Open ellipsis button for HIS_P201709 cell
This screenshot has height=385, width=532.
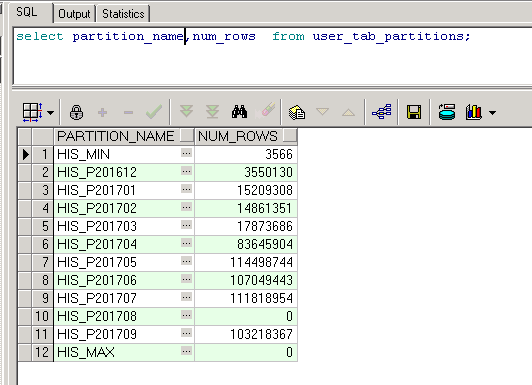pyautogui.click(x=186, y=333)
